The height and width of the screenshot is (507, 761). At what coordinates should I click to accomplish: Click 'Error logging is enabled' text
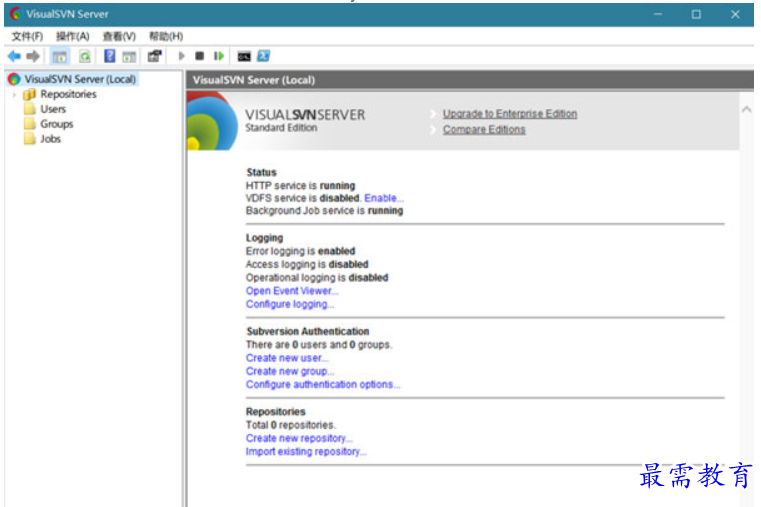(300, 251)
